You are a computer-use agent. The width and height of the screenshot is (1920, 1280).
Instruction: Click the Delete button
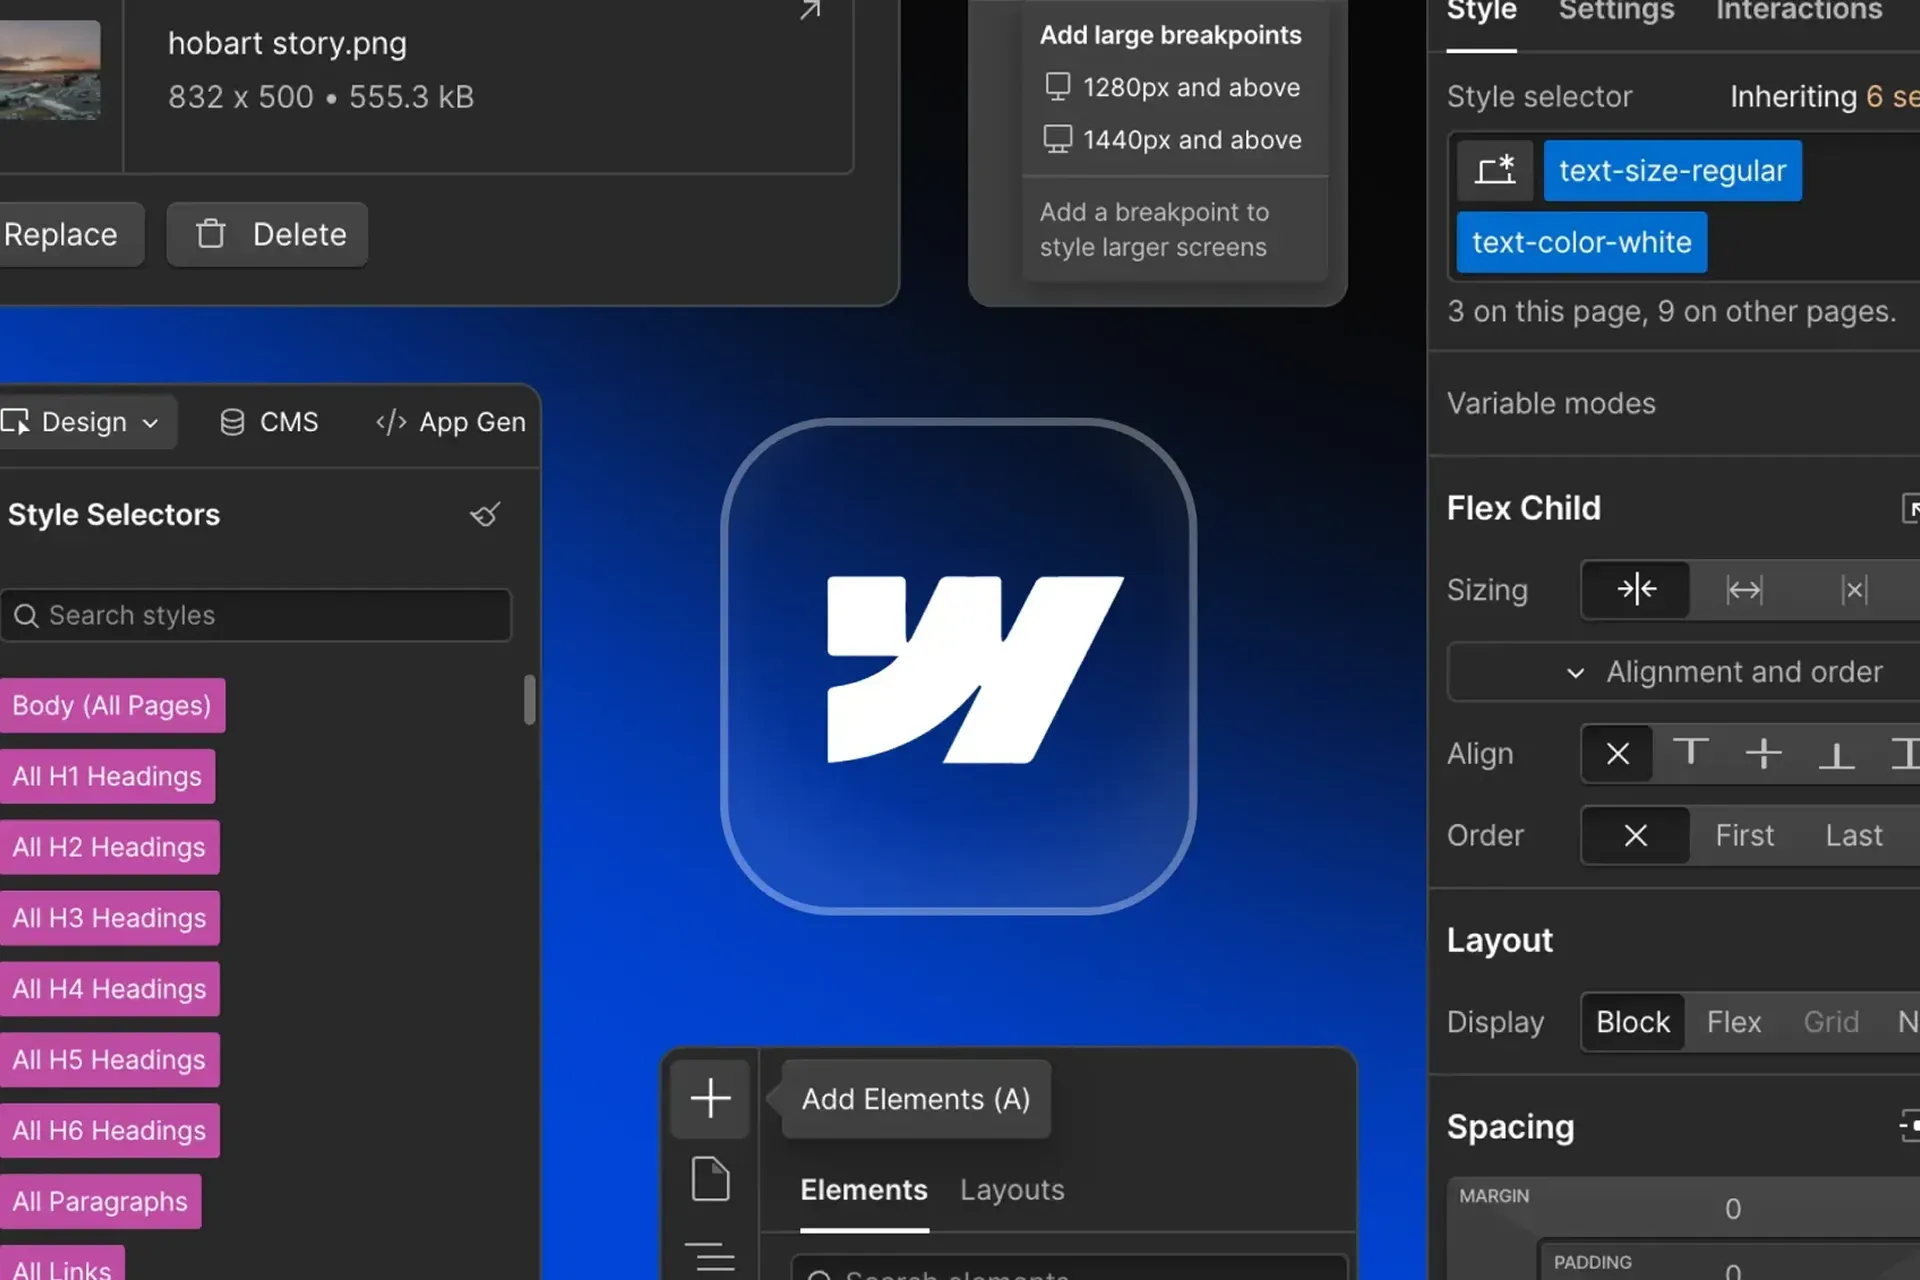(267, 234)
